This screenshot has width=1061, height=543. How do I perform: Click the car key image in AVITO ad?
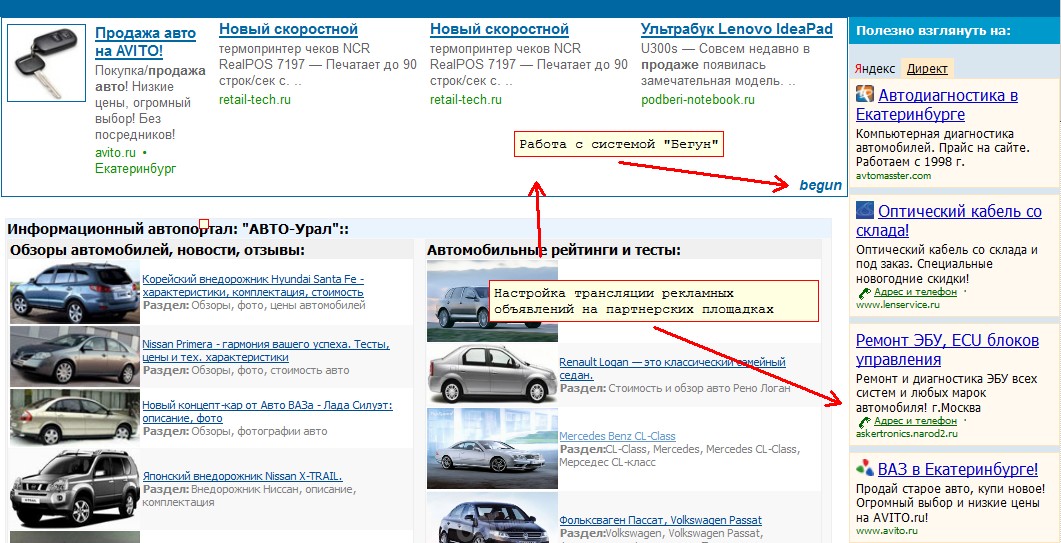pos(47,63)
